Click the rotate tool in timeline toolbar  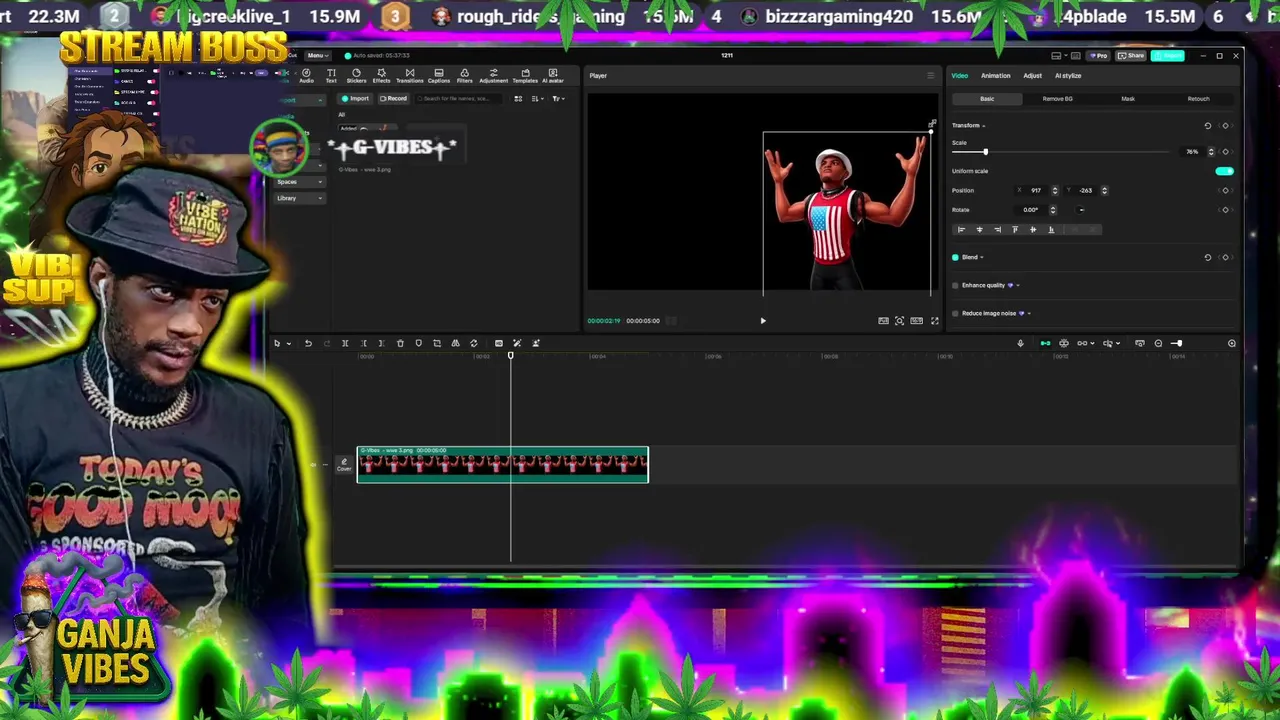click(474, 343)
